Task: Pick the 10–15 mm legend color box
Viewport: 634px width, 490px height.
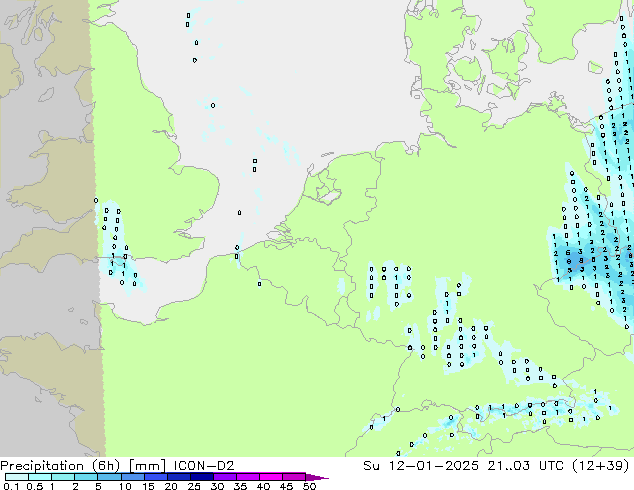Action: click(132, 477)
